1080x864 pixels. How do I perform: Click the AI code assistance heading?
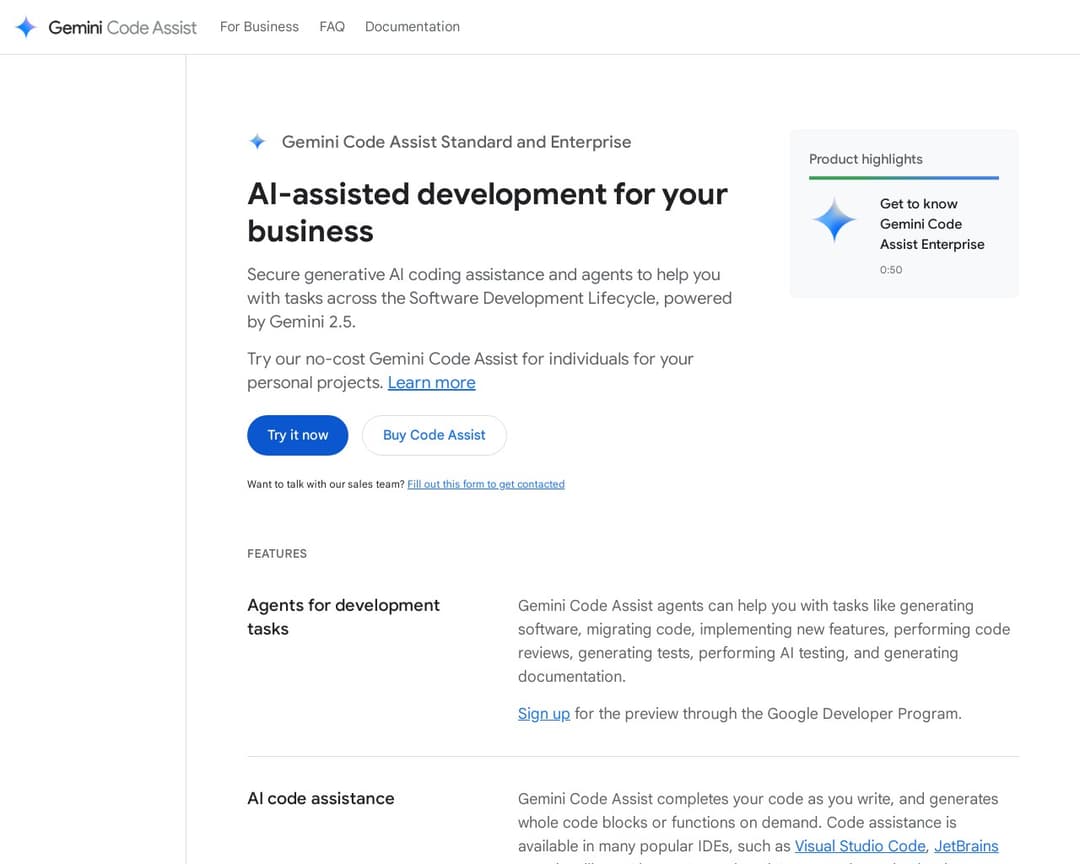coord(321,799)
